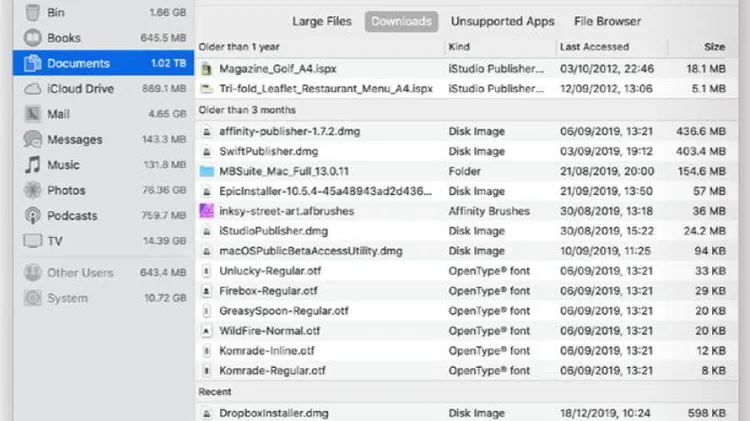Click the SwiftPublisher.dmg disk icon
The image size is (750, 421).
pyautogui.click(x=206, y=152)
